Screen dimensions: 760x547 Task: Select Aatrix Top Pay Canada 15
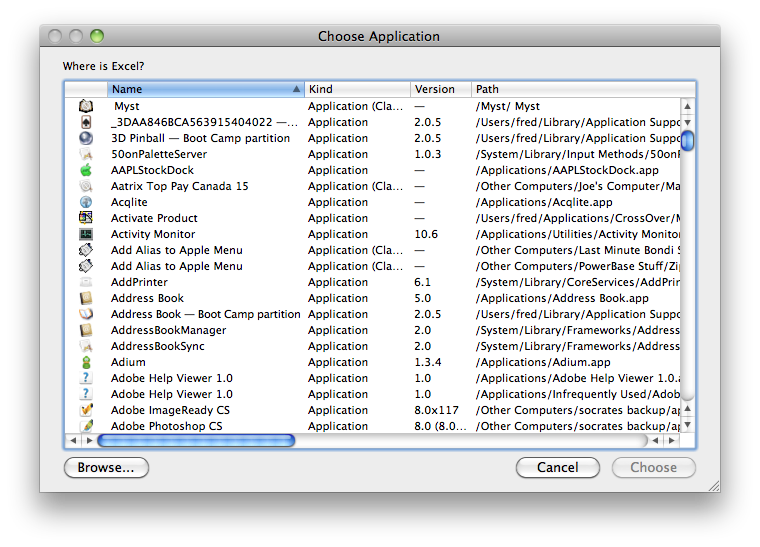(x=179, y=186)
